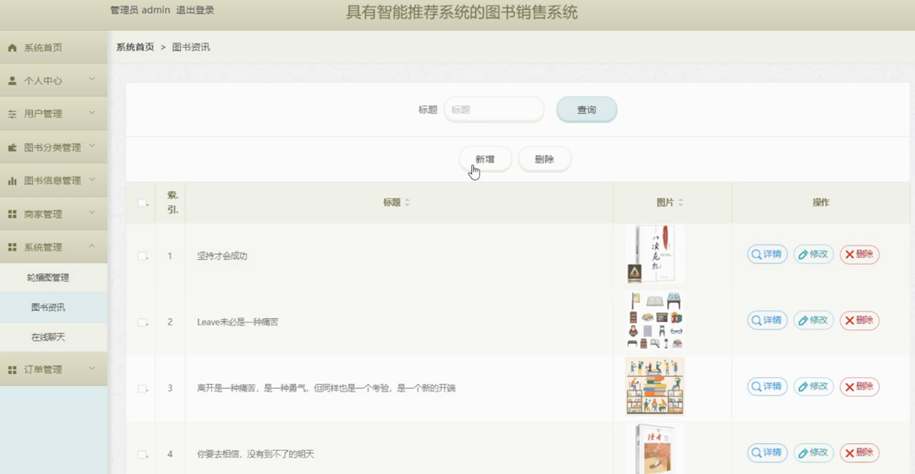
Task: Click the person icon for 个人中心
Action: pos(12,81)
